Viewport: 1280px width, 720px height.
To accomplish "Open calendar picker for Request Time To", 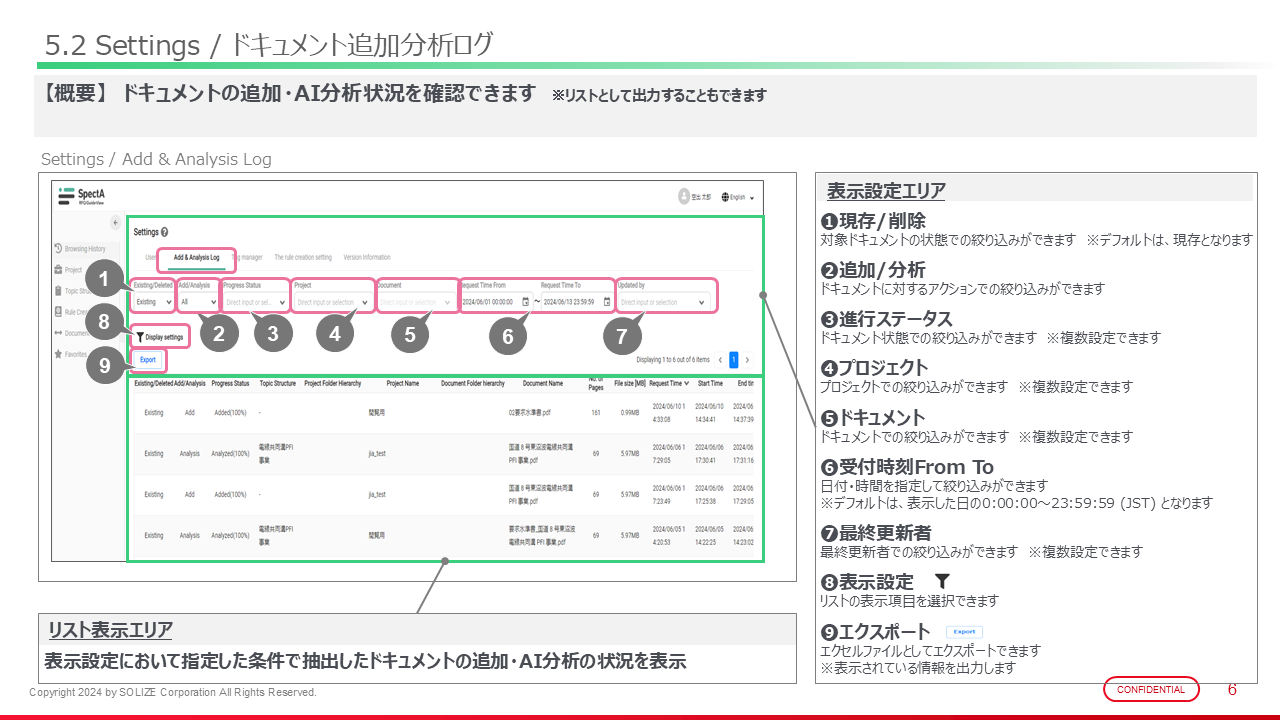I will tap(606, 301).
